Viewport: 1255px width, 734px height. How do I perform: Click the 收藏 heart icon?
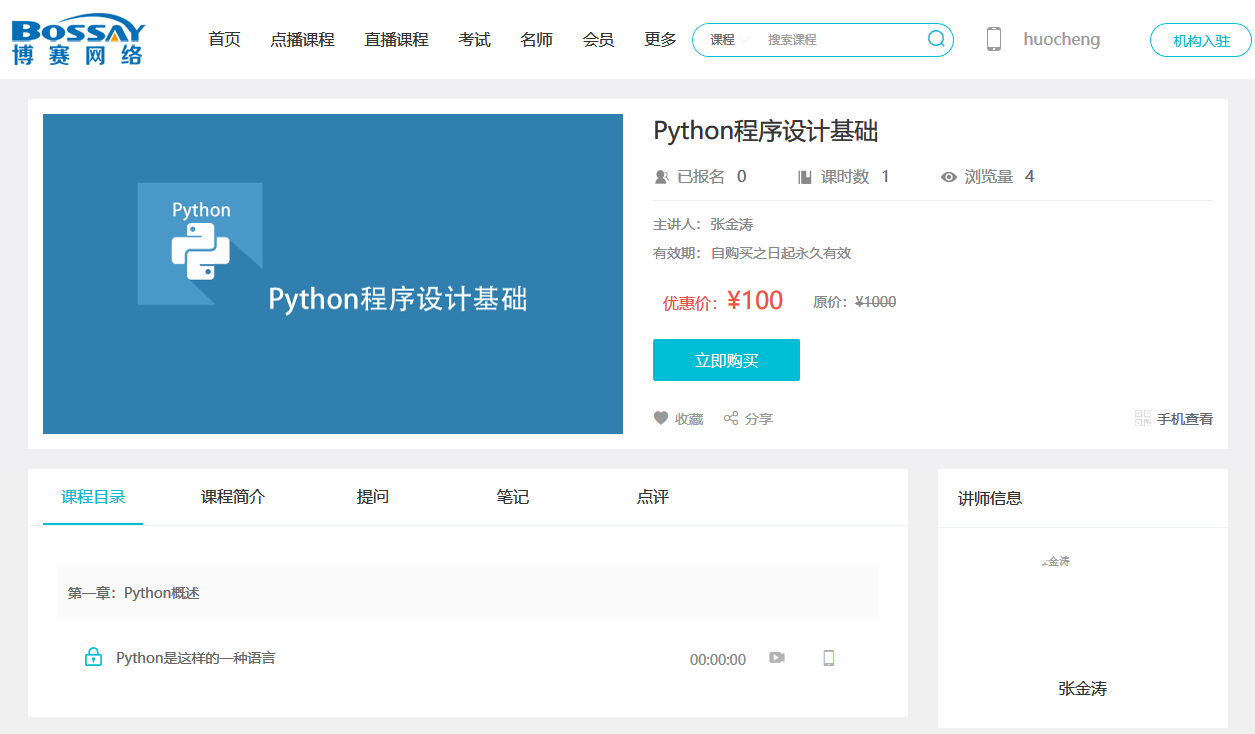click(x=661, y=418)
